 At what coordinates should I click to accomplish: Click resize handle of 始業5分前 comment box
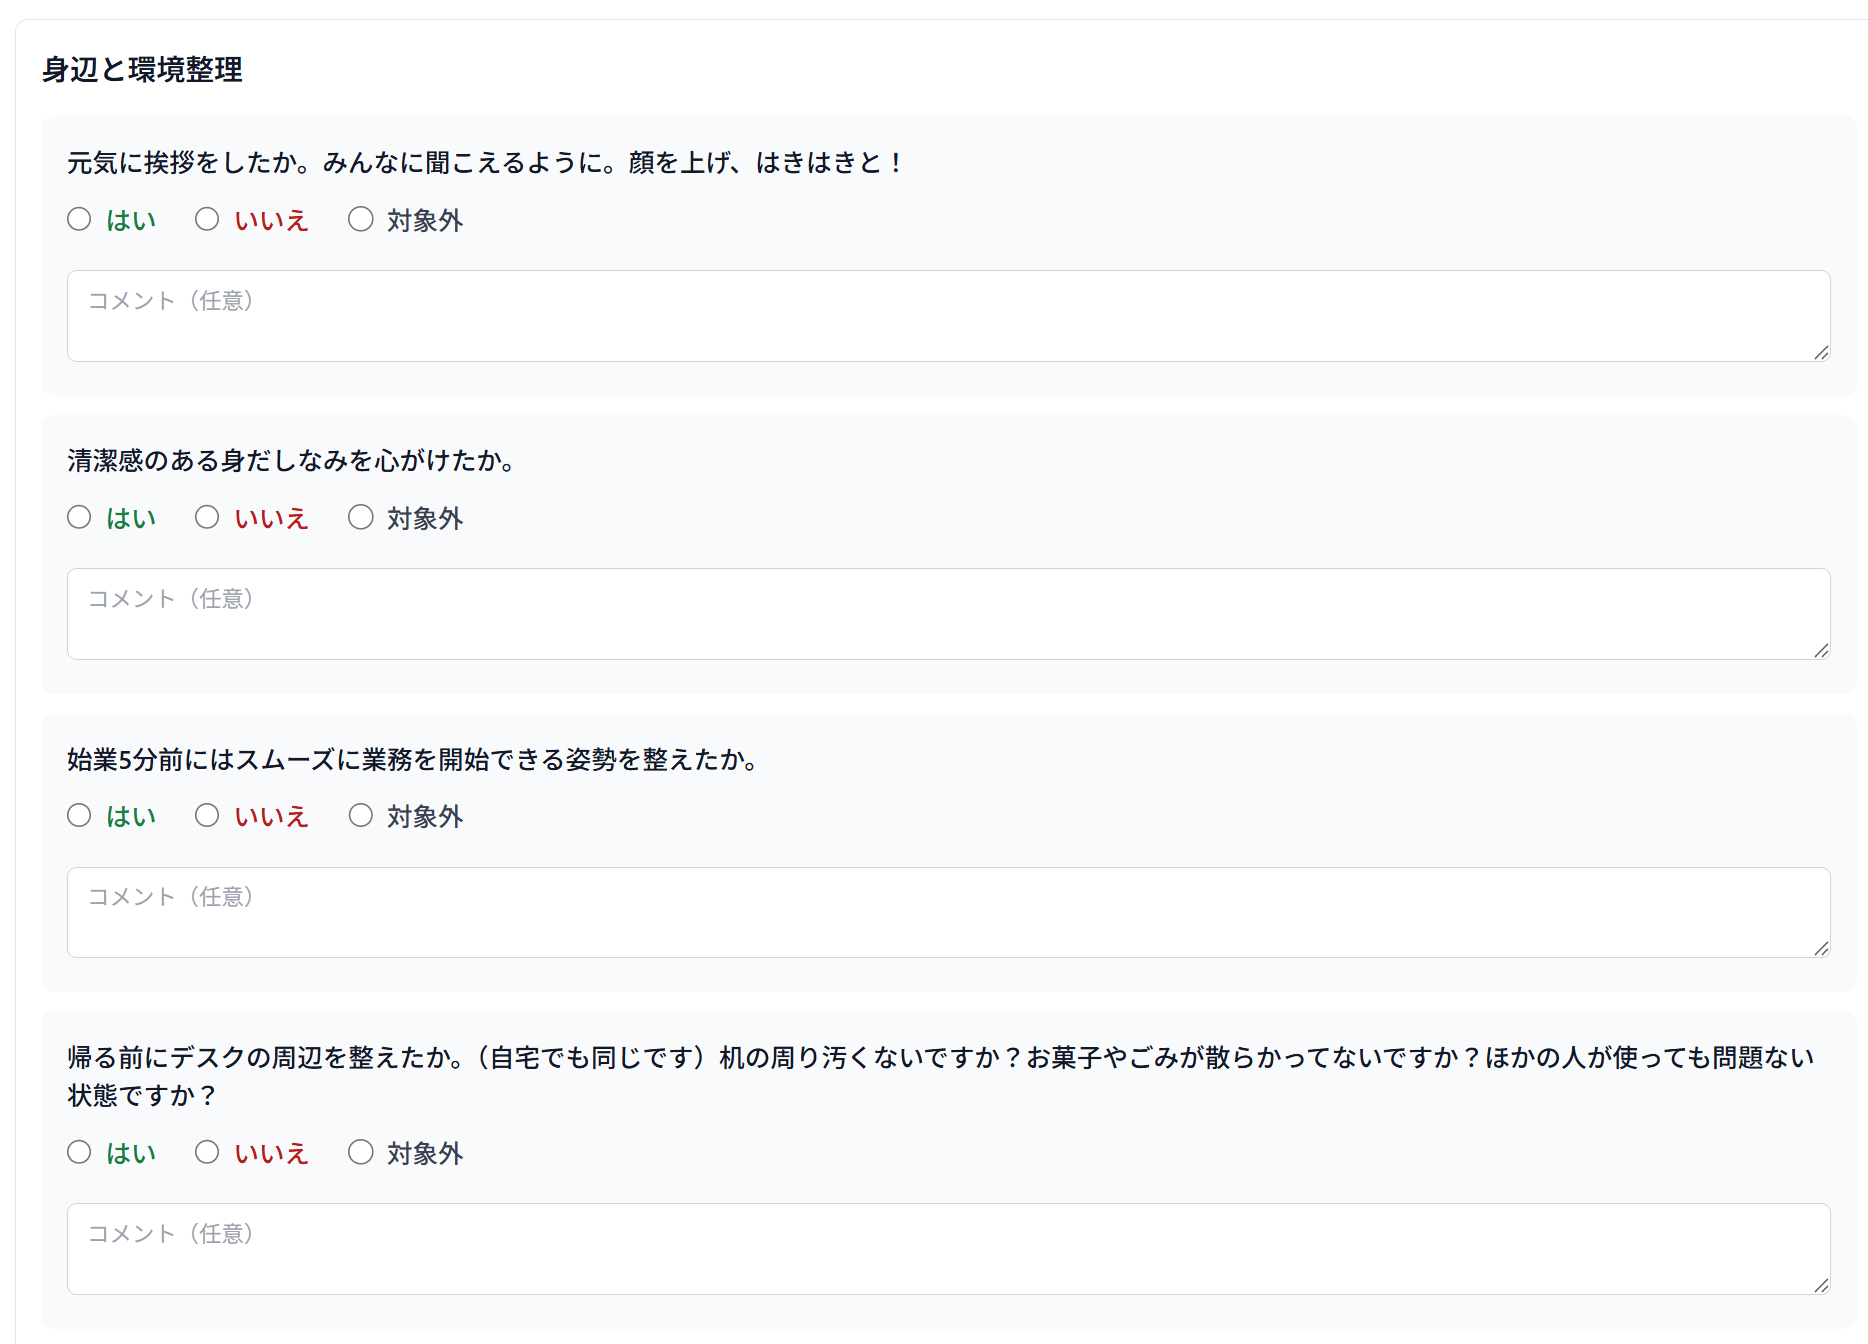coord(1821,948)
